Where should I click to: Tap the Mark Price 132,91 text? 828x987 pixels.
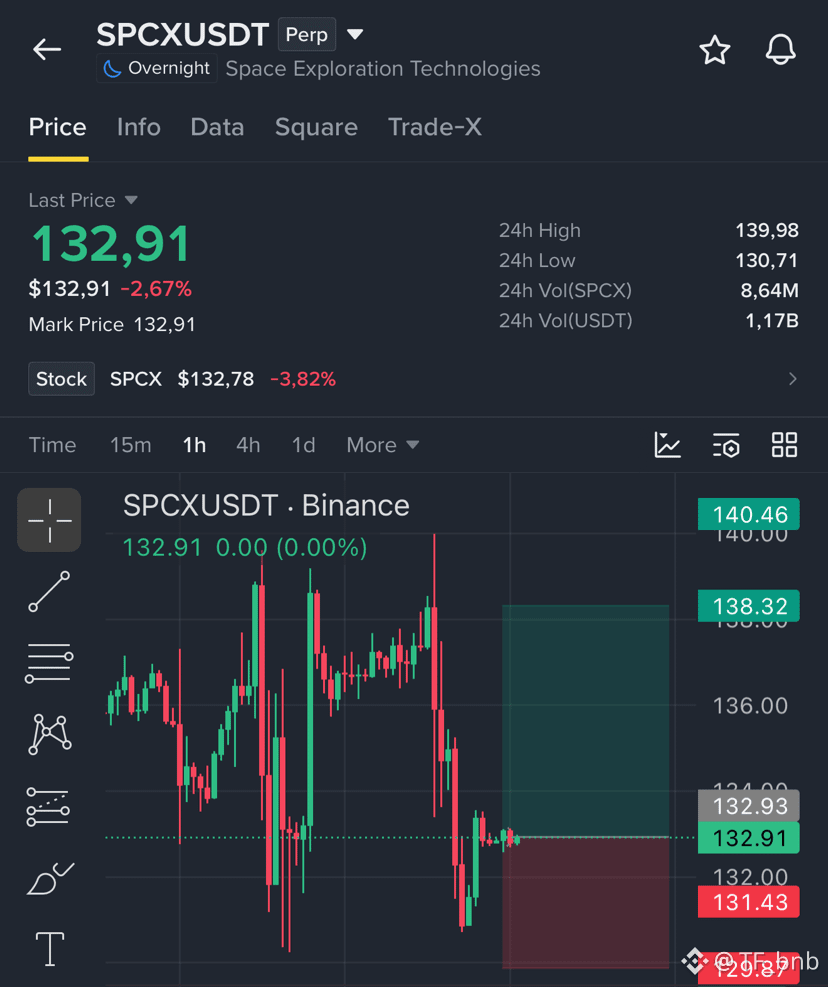point(112,324)
